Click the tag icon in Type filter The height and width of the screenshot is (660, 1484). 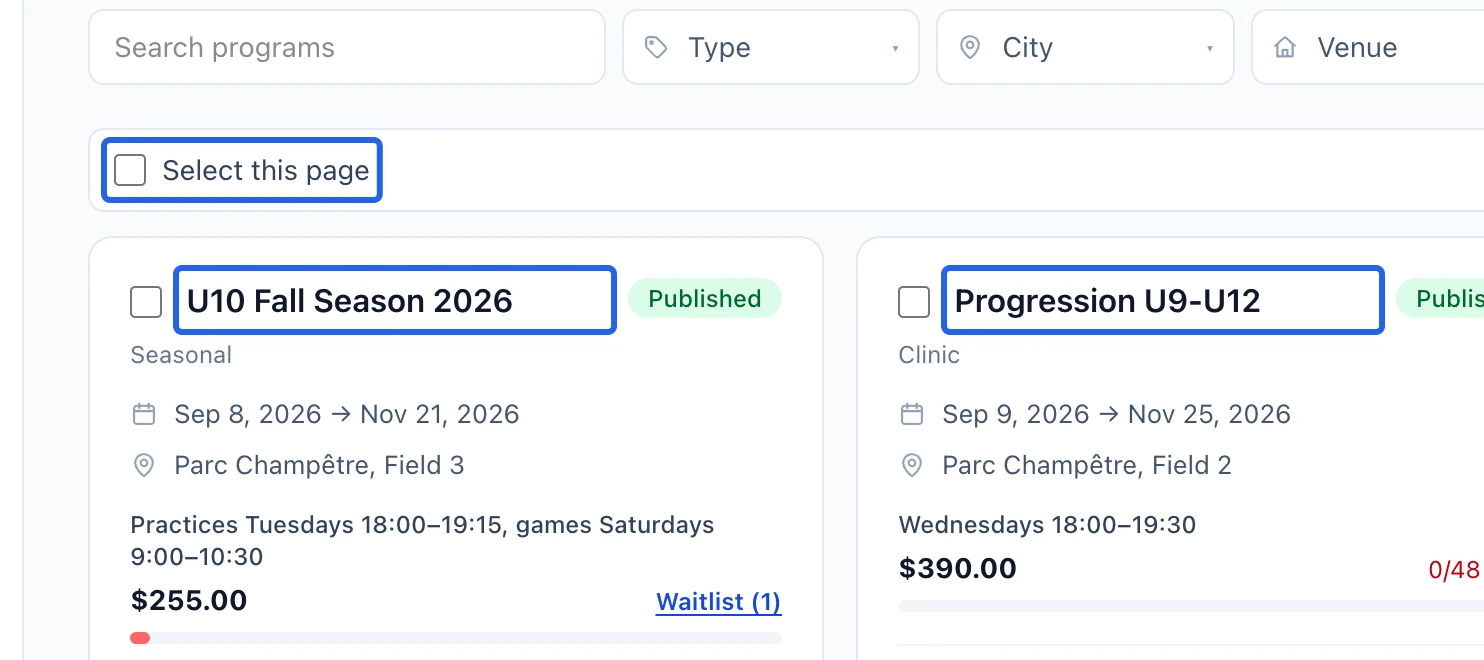pos(656,47)
